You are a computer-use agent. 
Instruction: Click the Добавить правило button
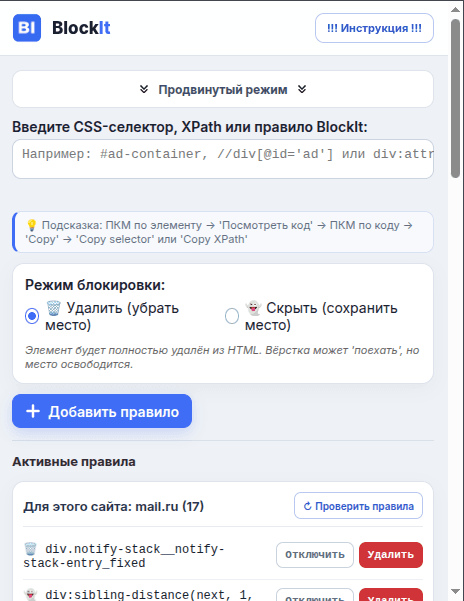tap(102, 411)
